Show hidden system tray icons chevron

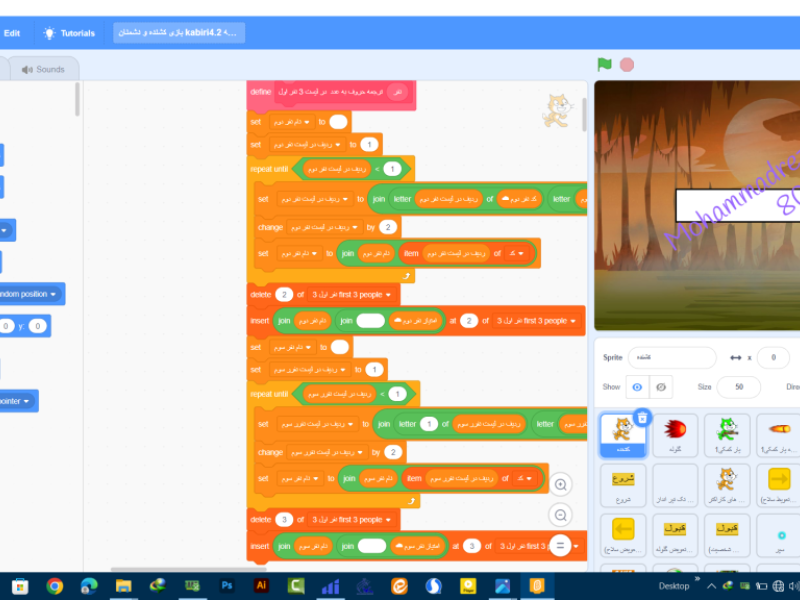click(711, 586)
